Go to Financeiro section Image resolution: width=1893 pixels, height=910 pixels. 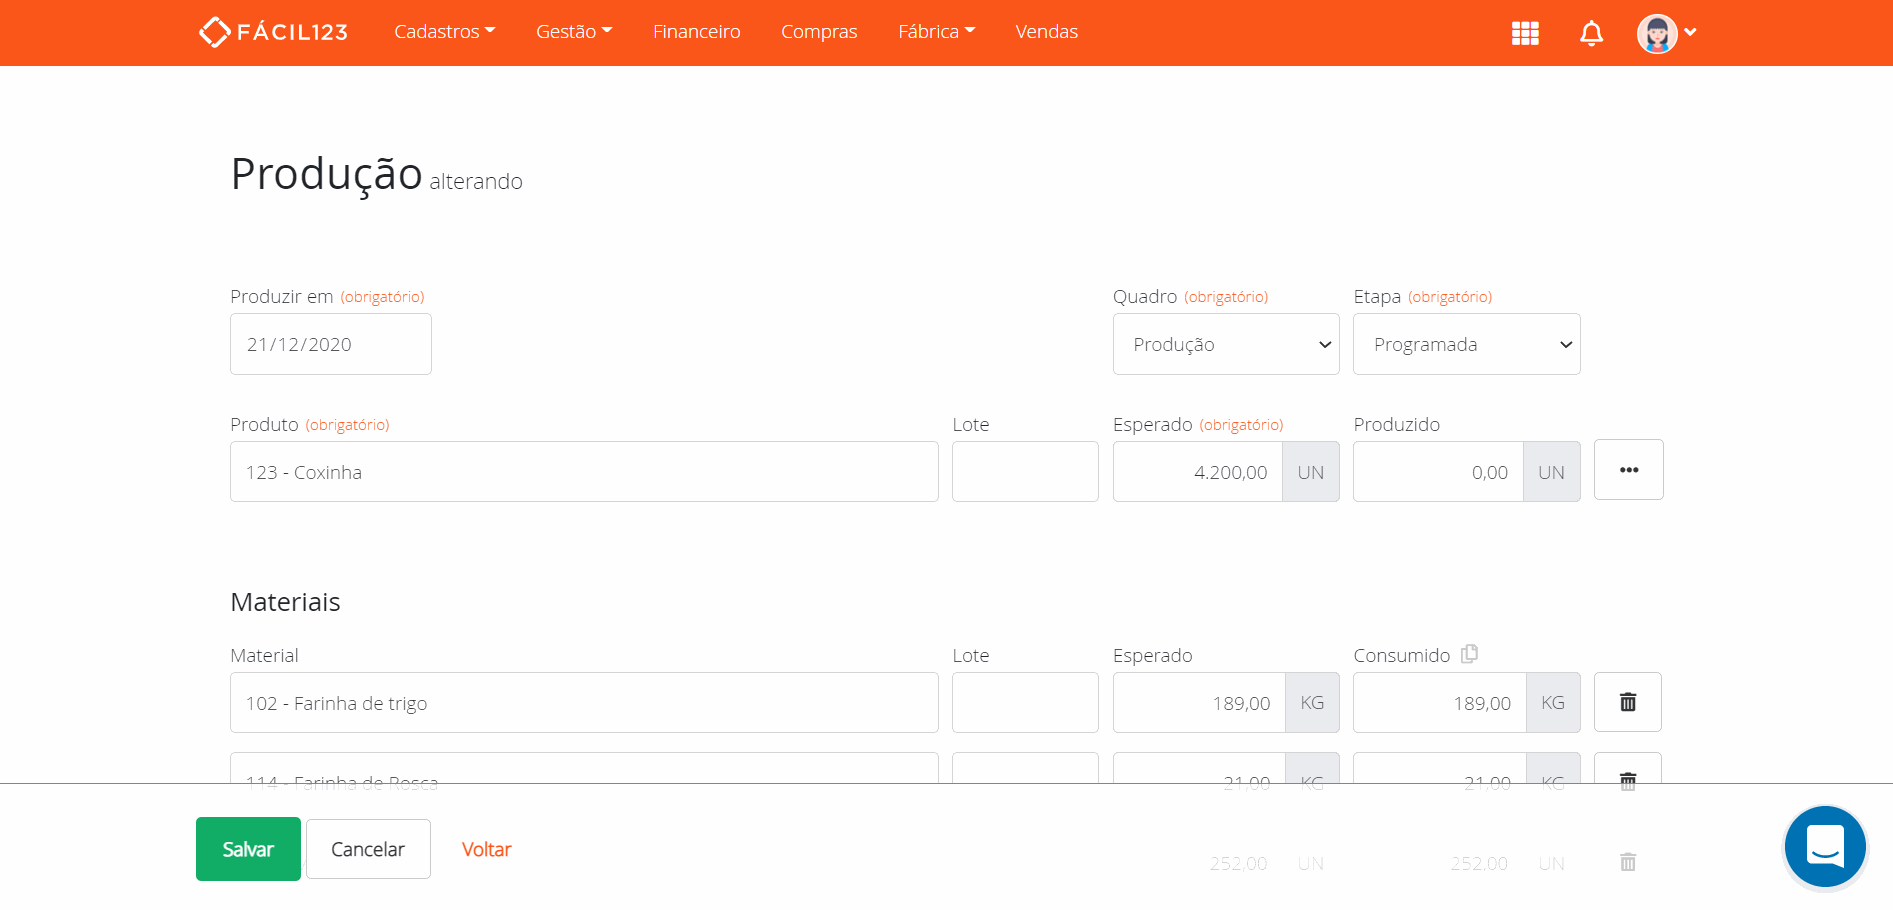tap(696, 32)
